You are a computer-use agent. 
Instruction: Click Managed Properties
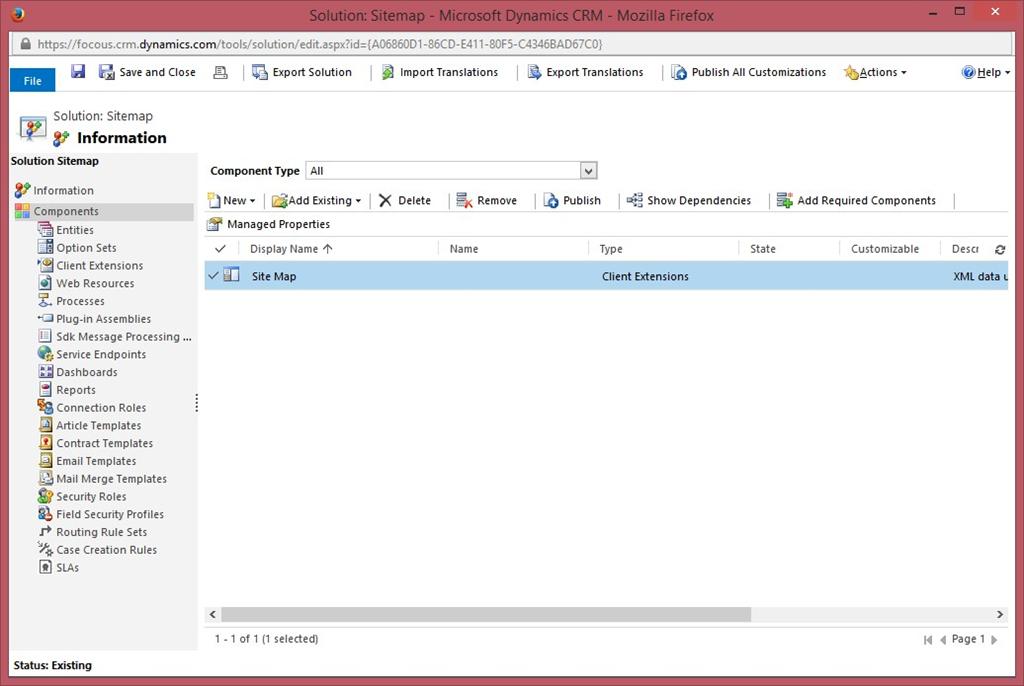click(268, 224)
